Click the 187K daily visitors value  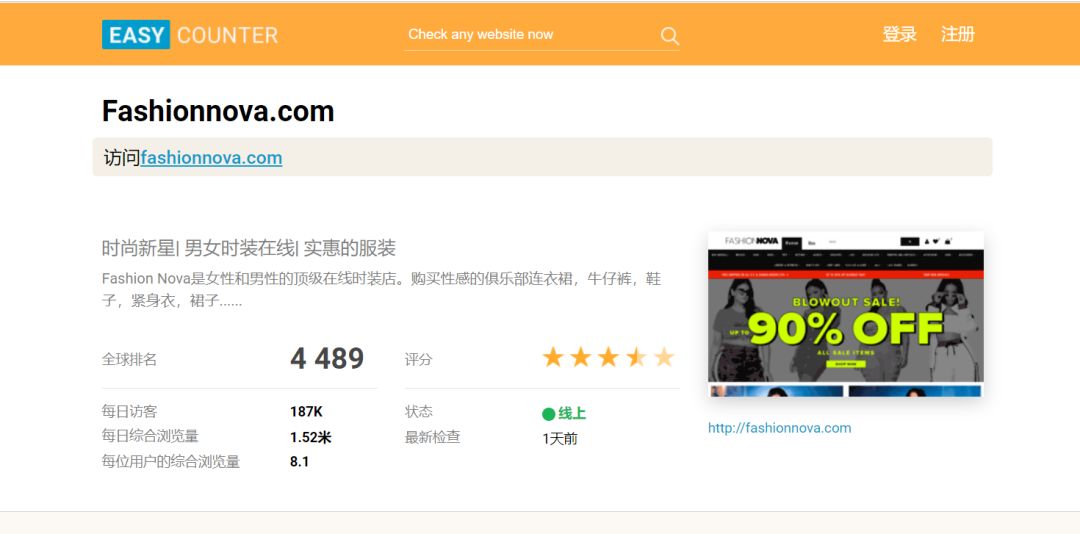(x=307, y=412)
